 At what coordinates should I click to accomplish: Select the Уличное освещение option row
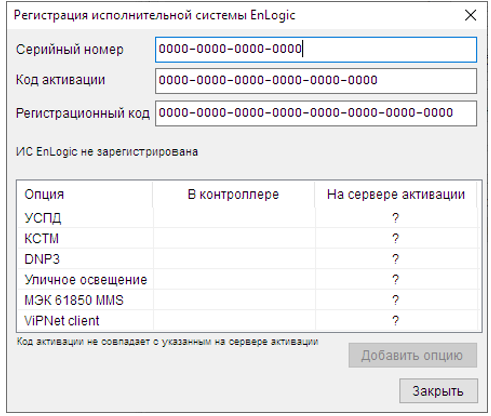(248, 279)
